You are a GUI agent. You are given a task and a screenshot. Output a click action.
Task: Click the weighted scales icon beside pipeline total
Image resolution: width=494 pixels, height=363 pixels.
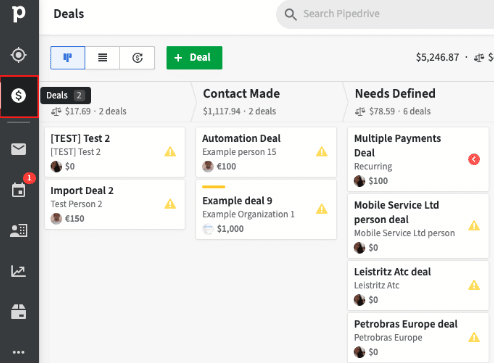pos(479,58)
